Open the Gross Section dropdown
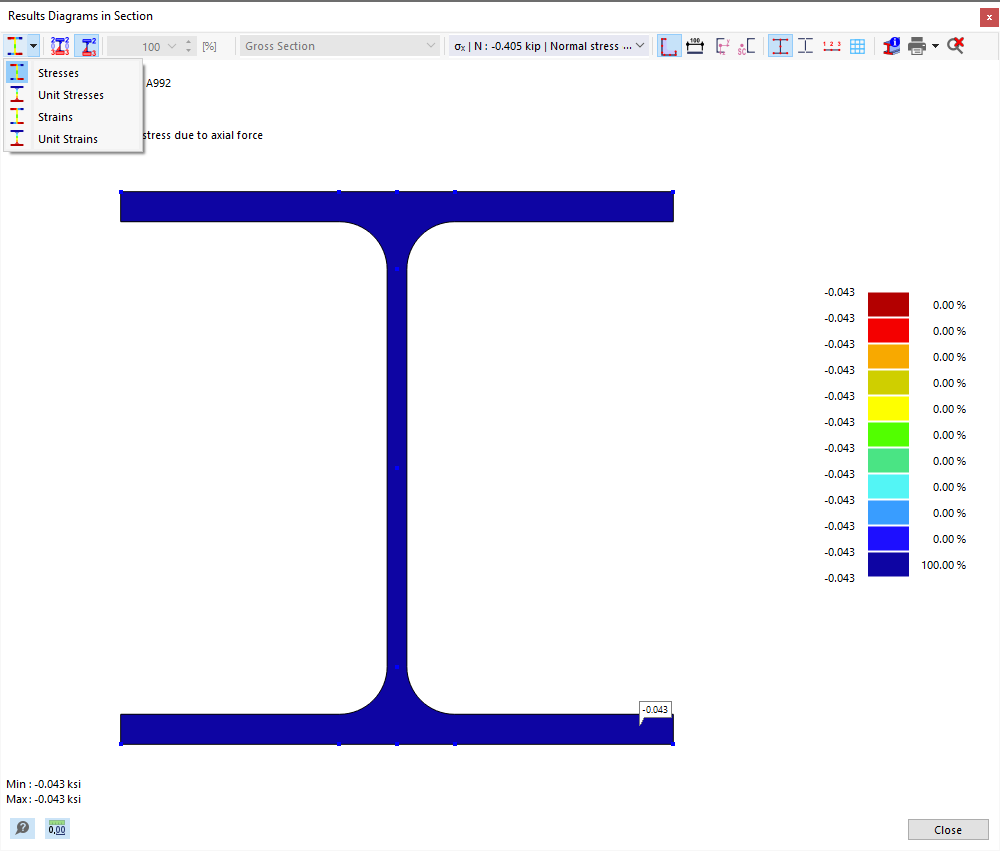 (340, 46)
